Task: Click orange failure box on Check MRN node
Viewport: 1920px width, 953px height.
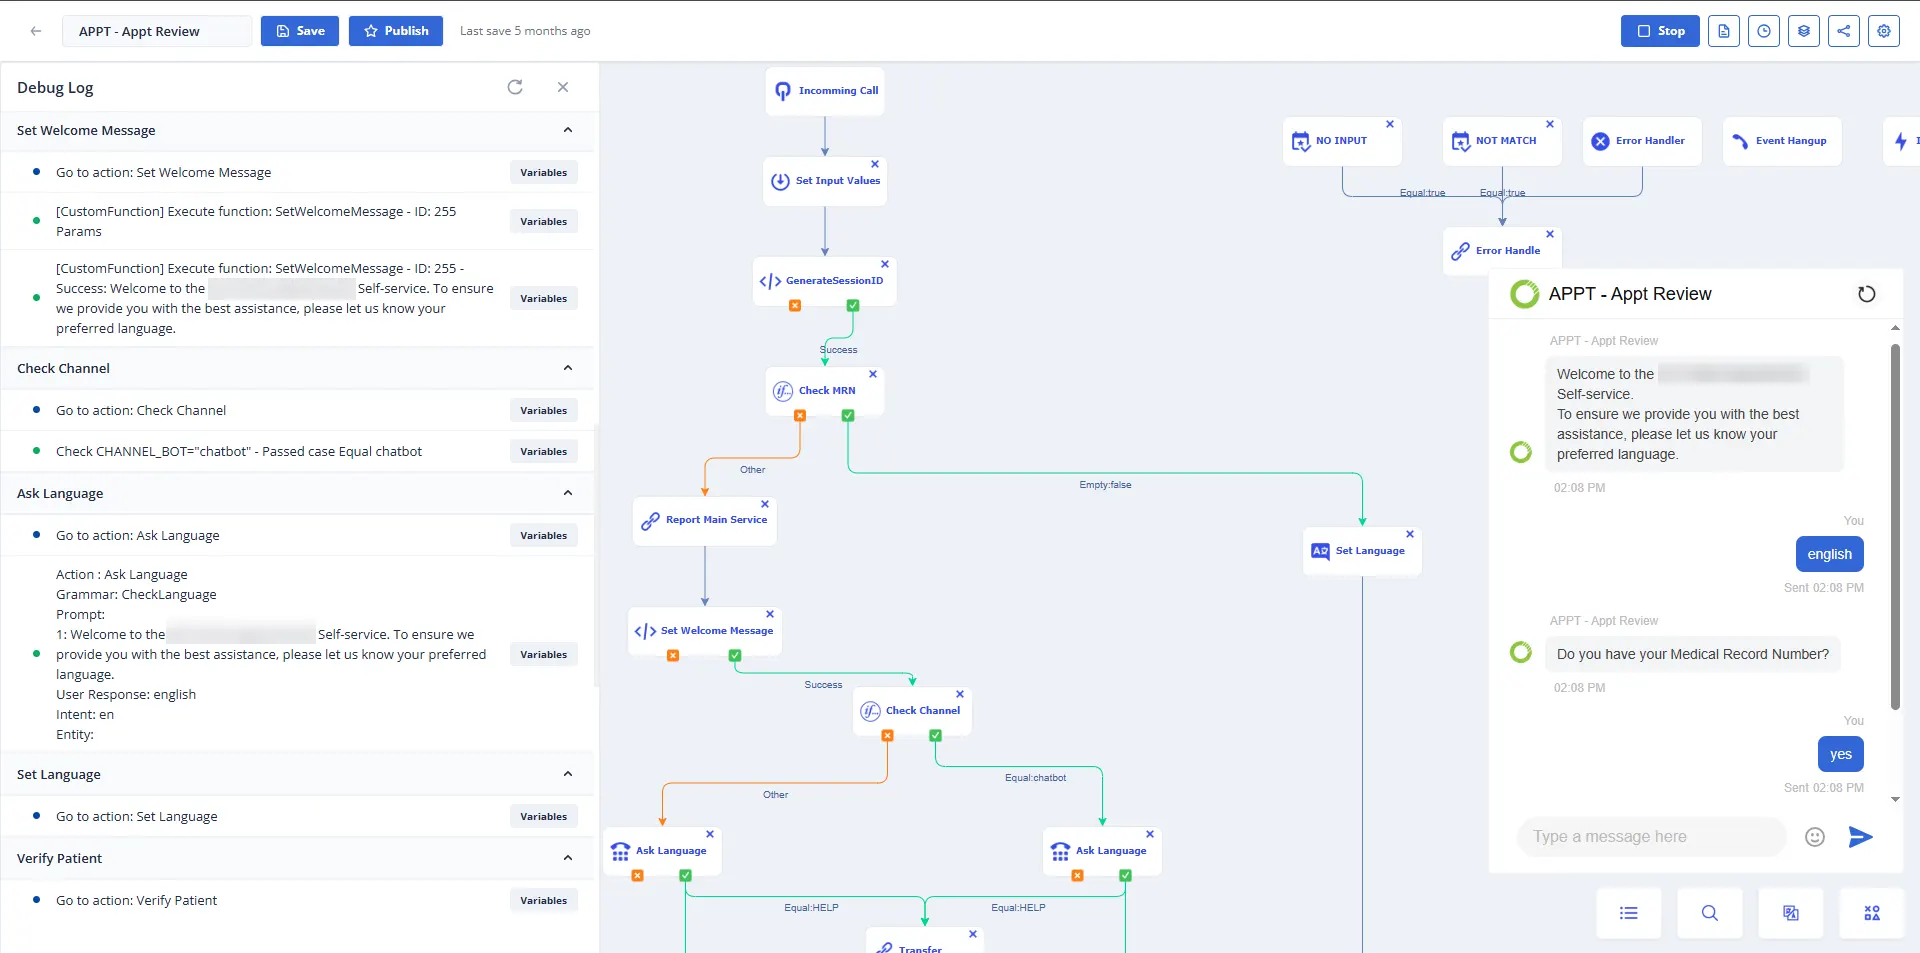Action: tap(800, 416)
